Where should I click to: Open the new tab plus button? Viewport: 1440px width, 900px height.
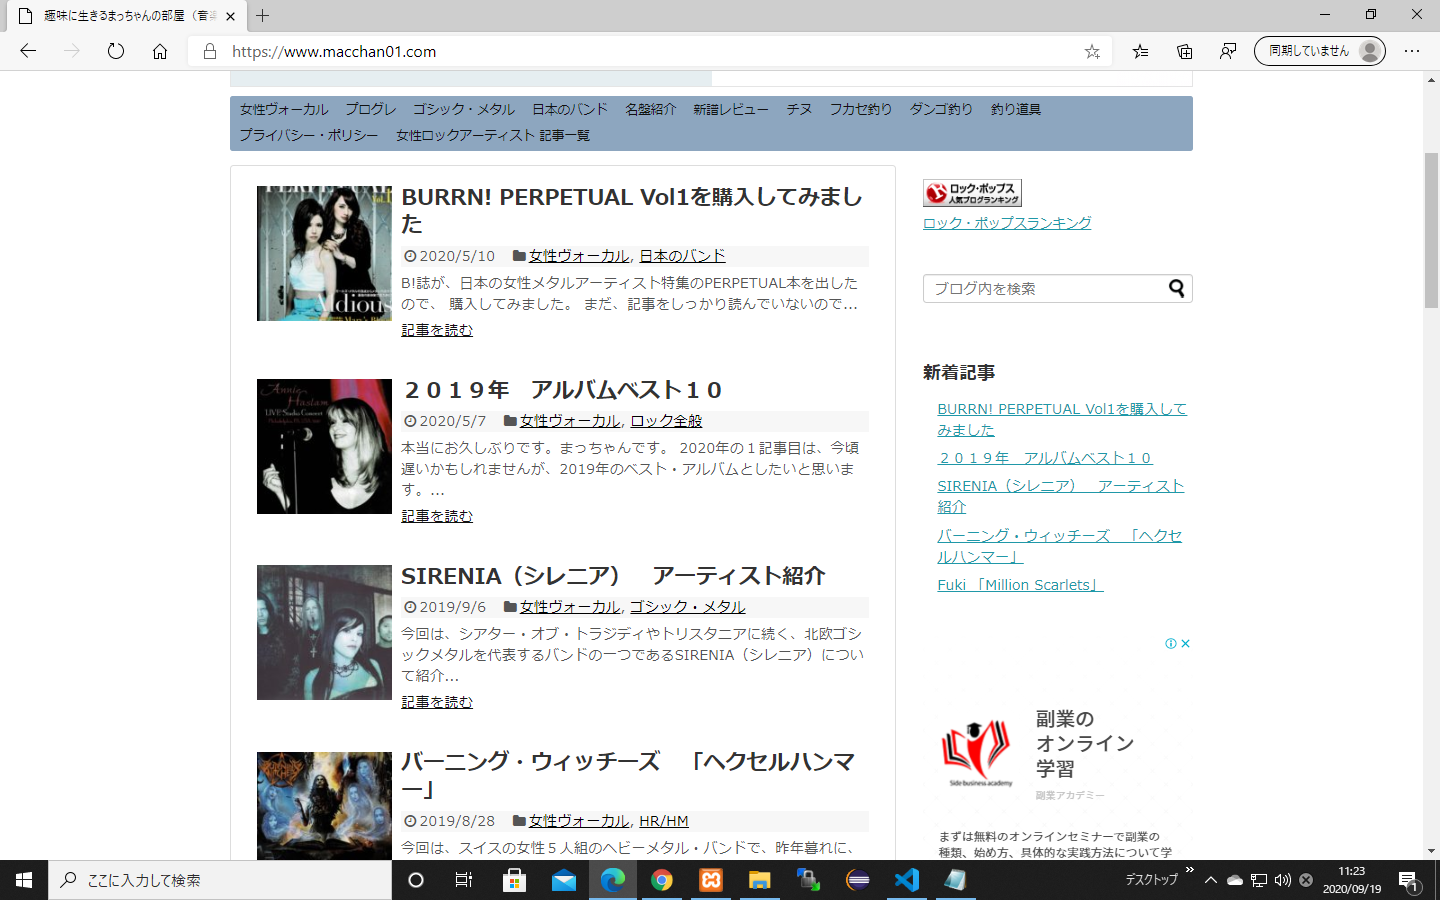[x=262, y=16]
